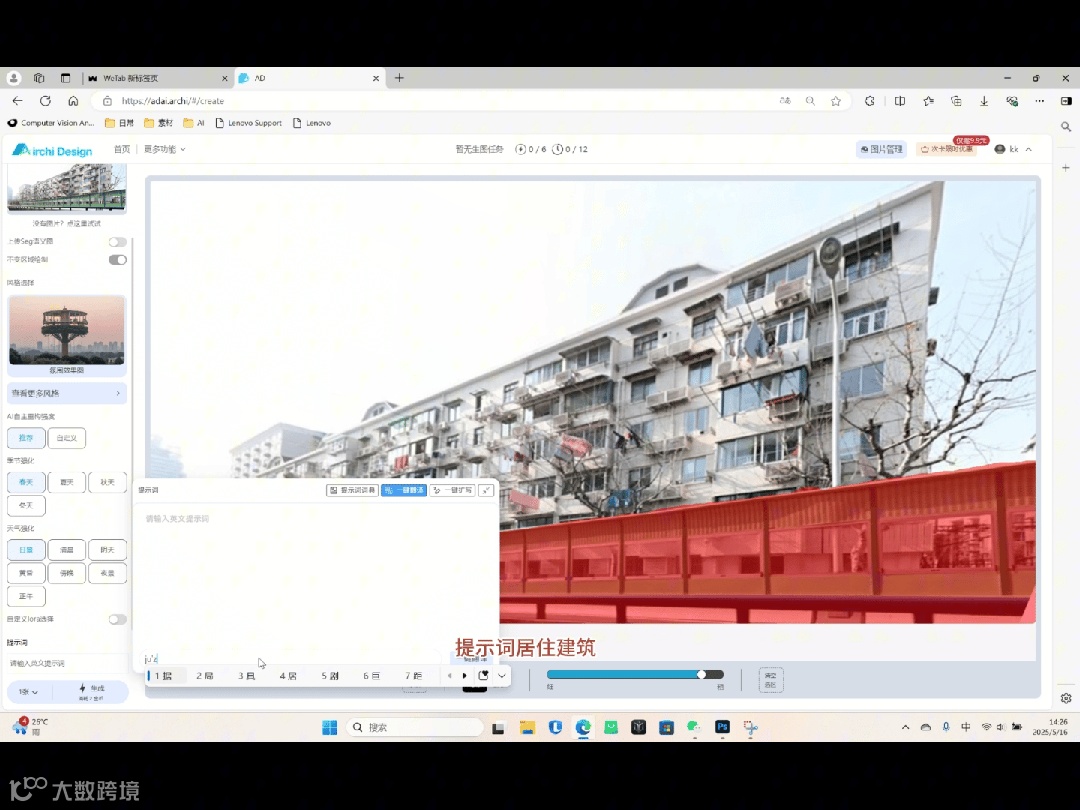
Task: Open the browser downloads icon
Action: point(984,101)
